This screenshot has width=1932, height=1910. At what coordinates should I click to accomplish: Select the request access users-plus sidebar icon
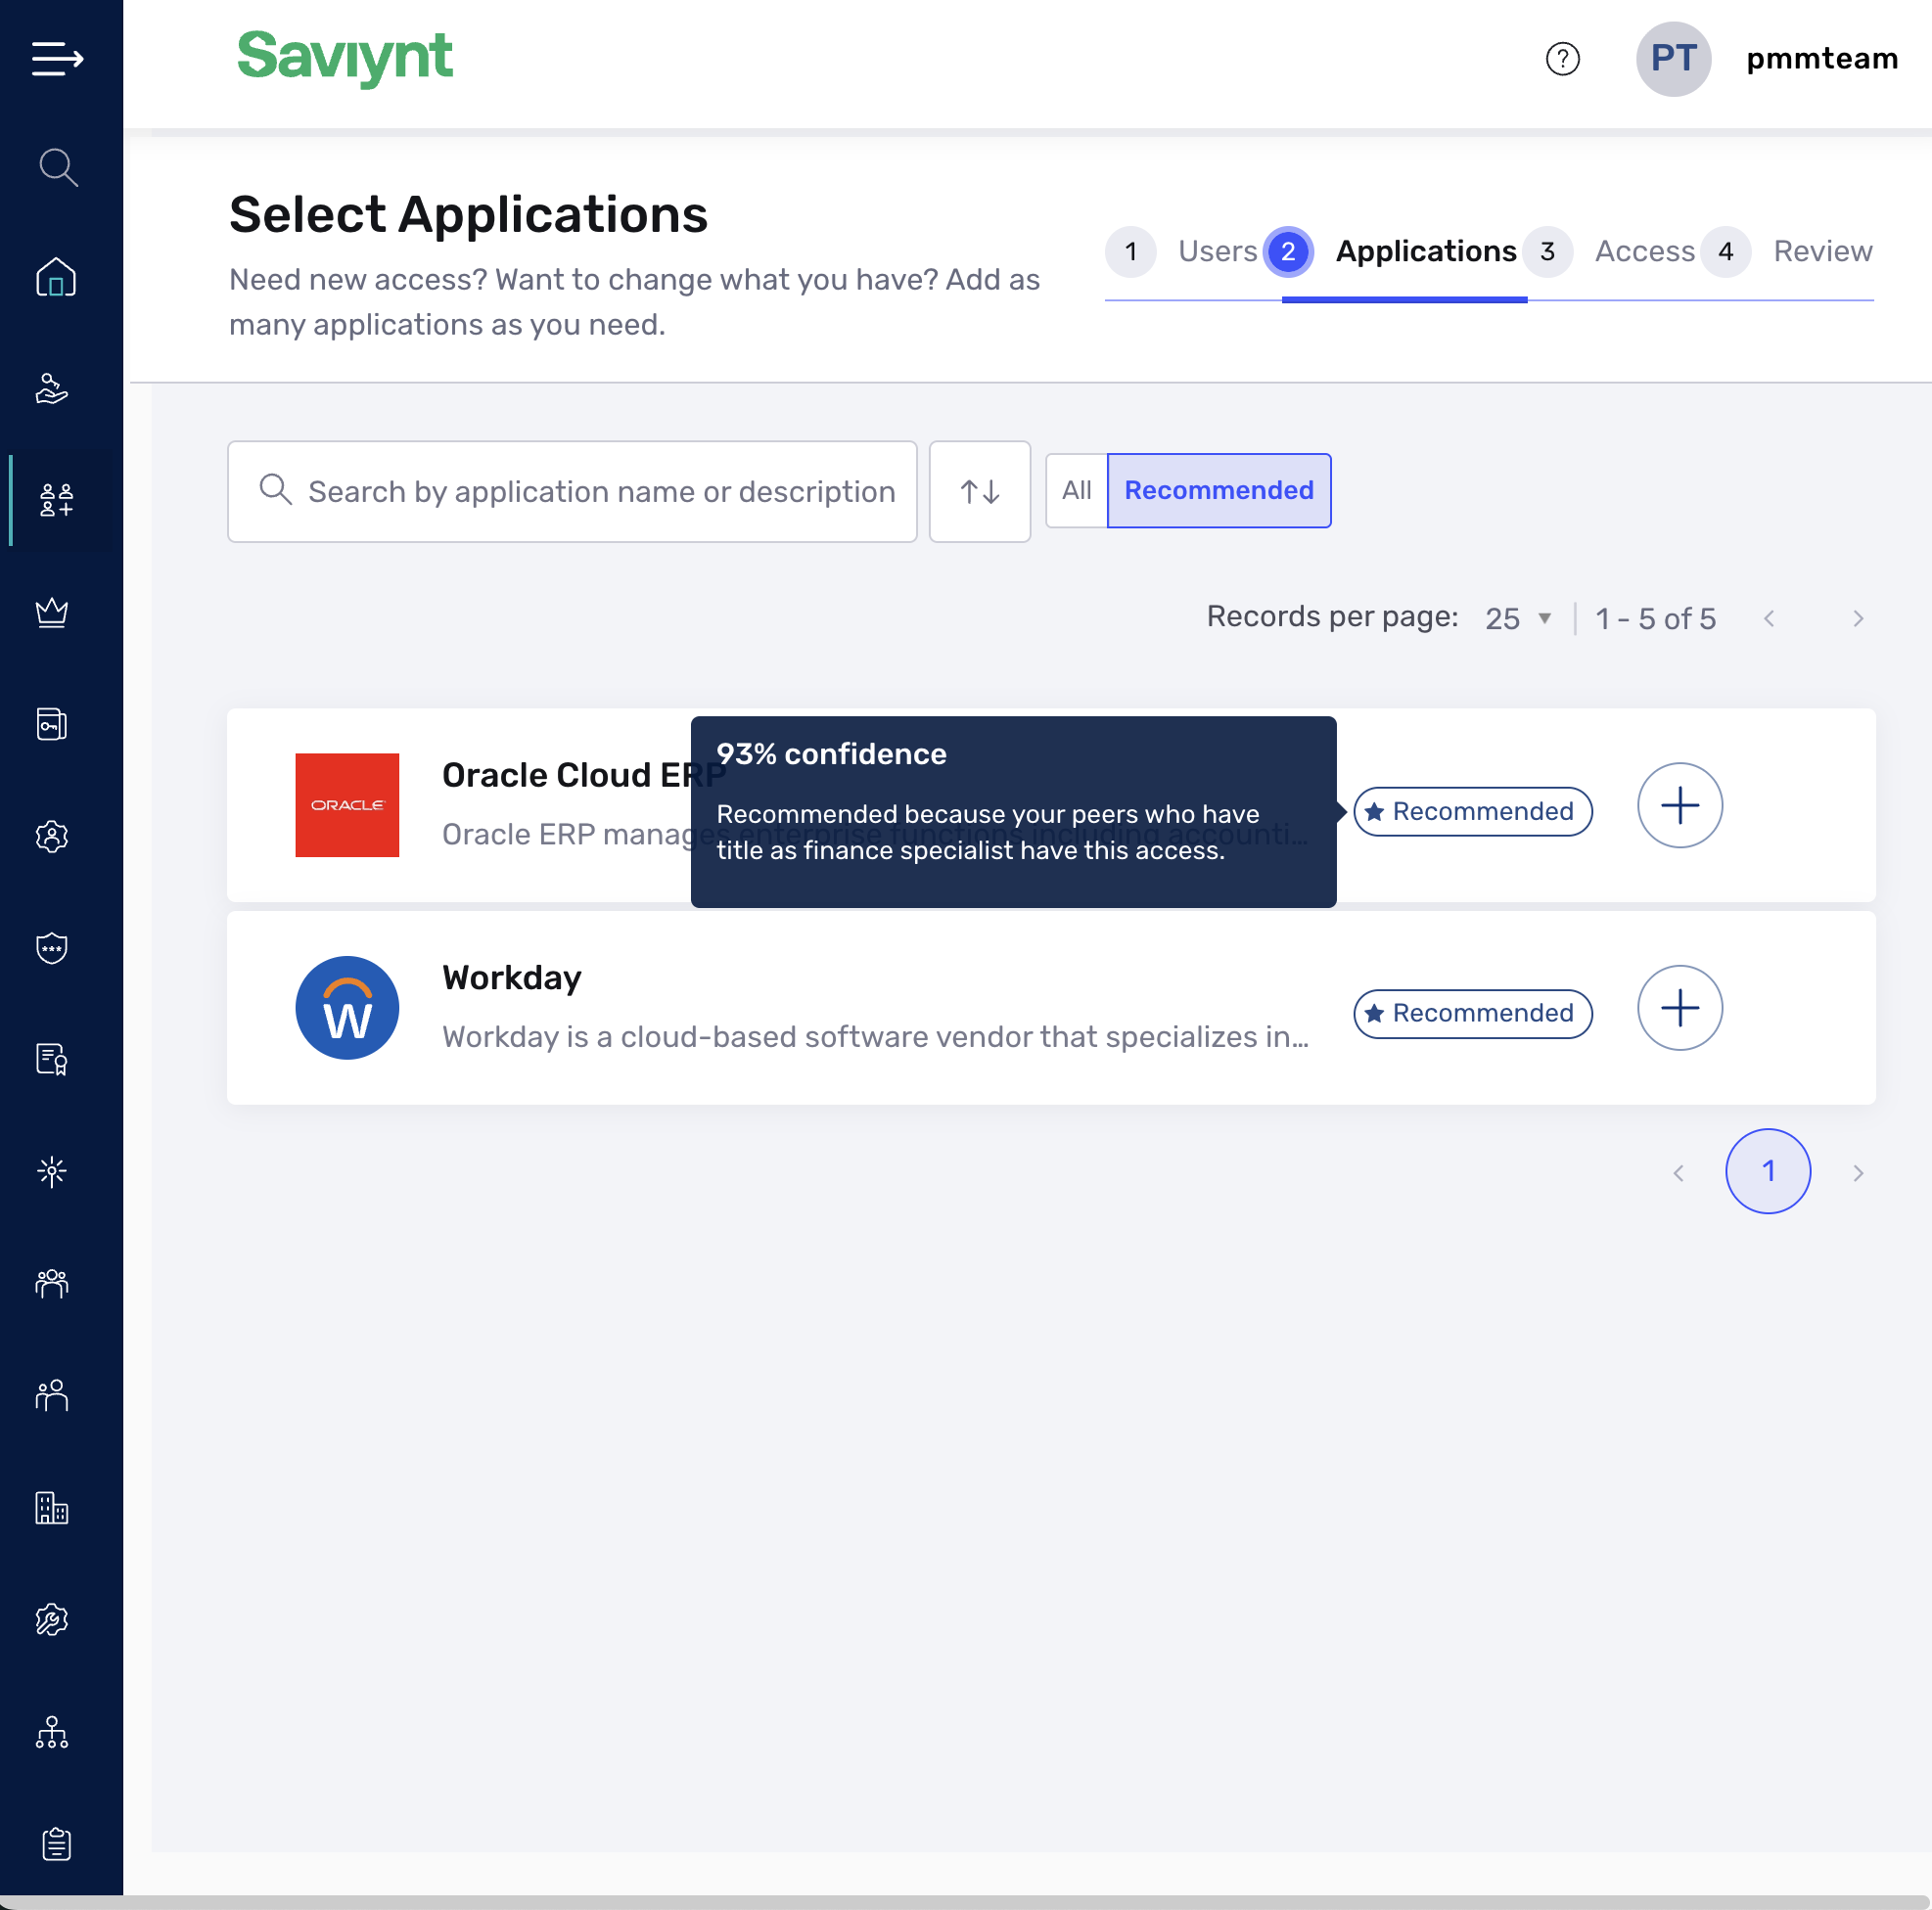56,500
